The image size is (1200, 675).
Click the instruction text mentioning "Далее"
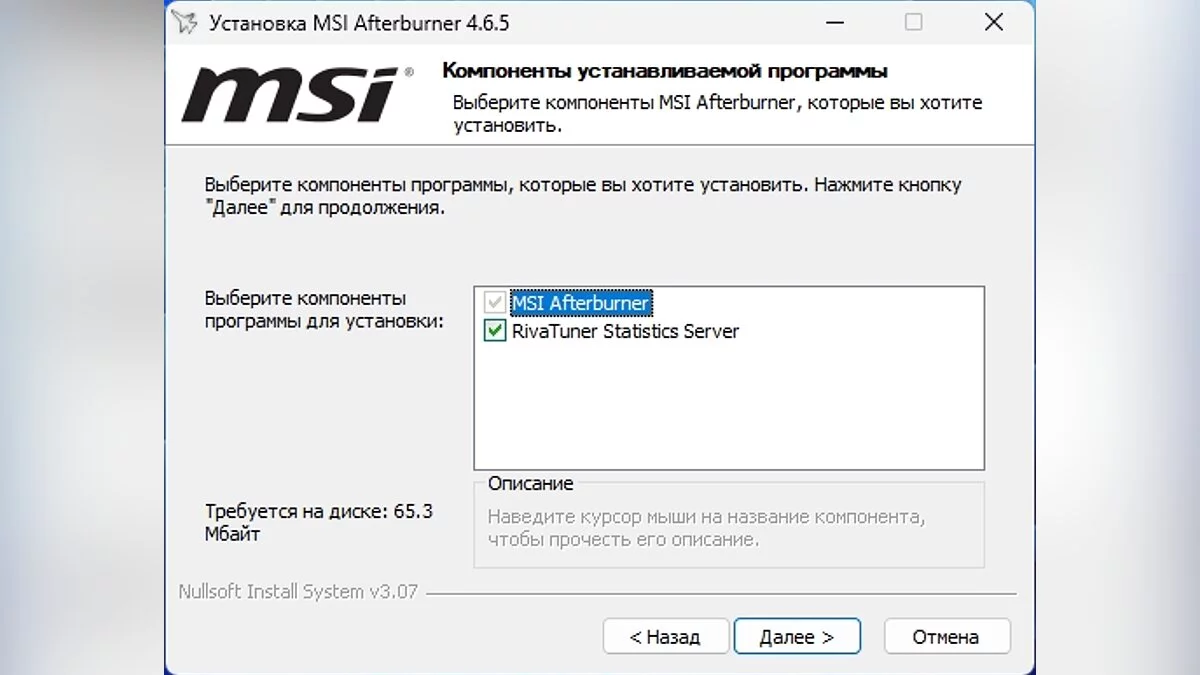(583, 196)
